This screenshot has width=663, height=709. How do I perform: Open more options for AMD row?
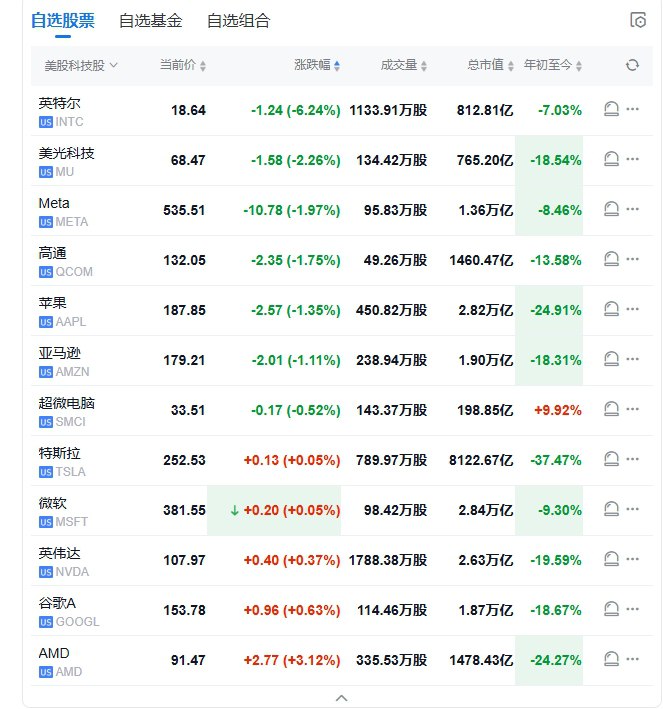click(632, 659)
